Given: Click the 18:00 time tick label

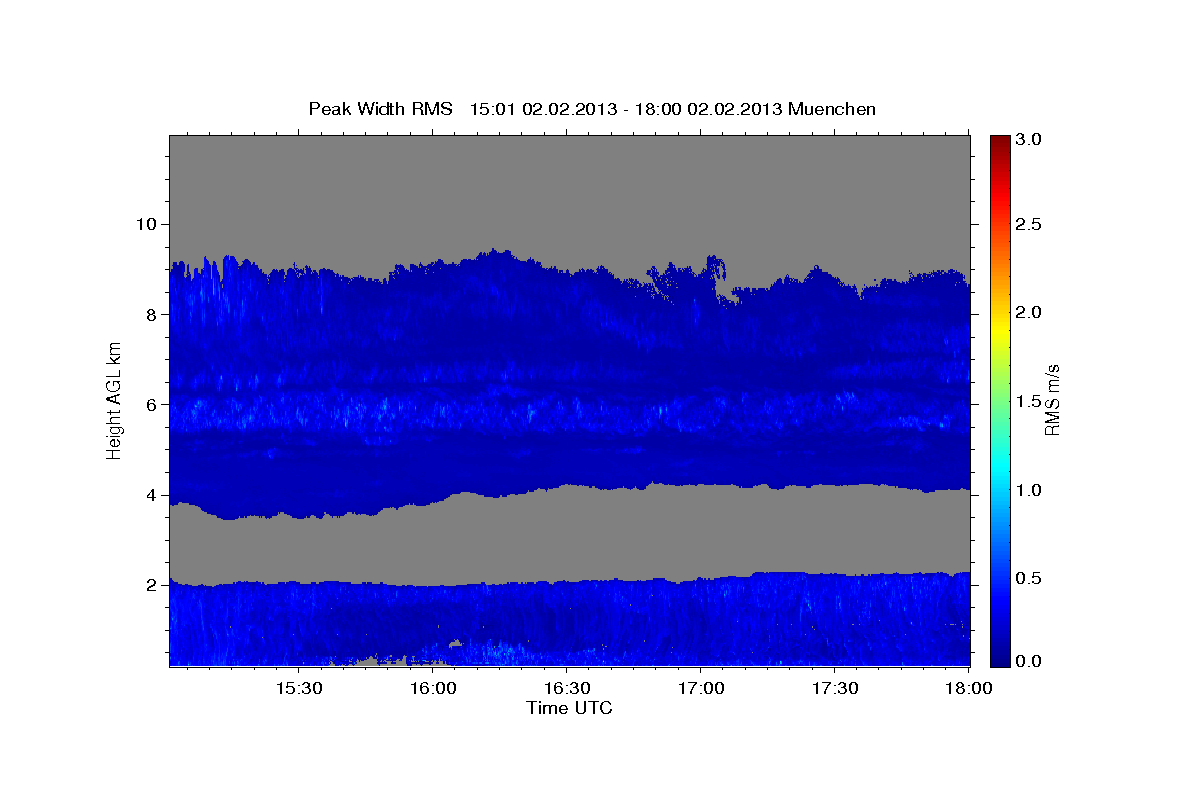Looking at the screenshot, I should click(967, 689).
